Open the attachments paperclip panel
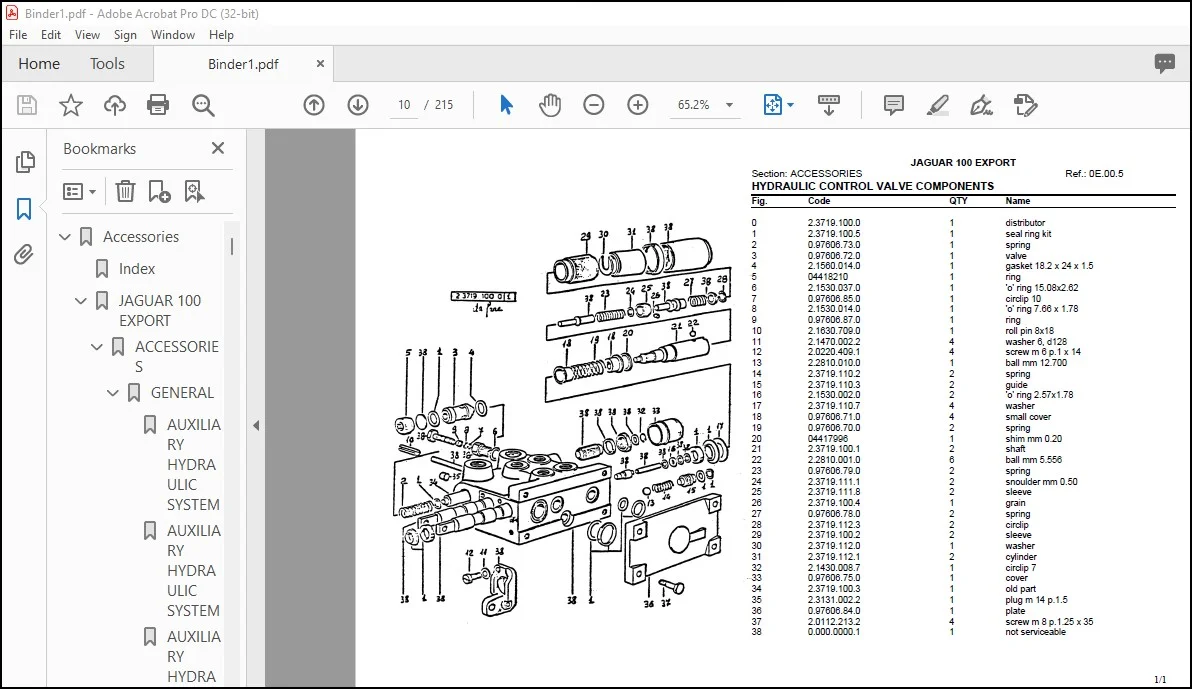Viewport: 1192px width, 689px height. (x=24, y=254)
